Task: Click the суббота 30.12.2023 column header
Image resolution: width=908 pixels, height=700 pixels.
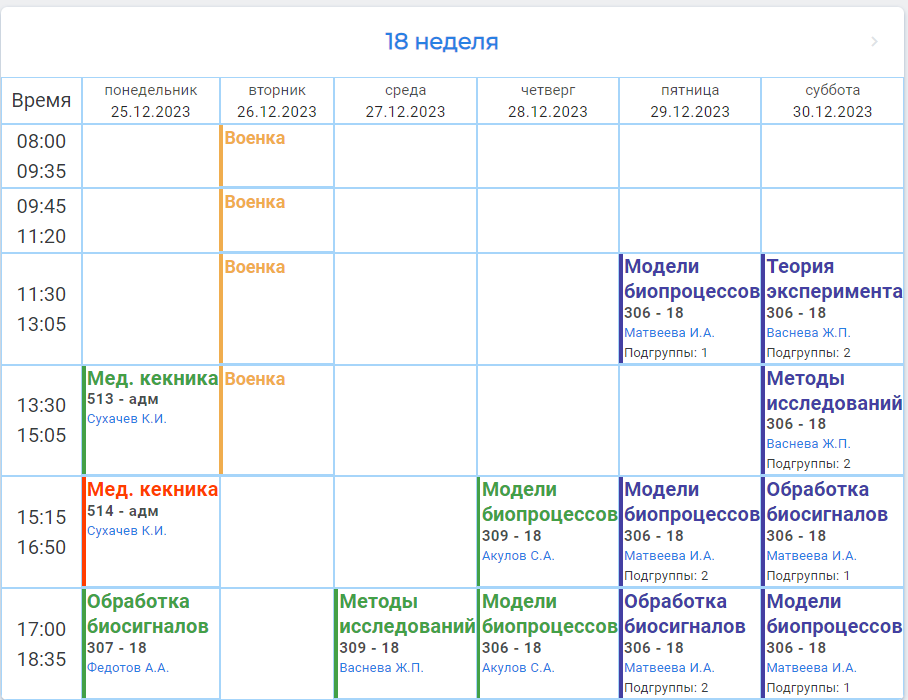Action: pyautogui.click(x=832, y=101)
